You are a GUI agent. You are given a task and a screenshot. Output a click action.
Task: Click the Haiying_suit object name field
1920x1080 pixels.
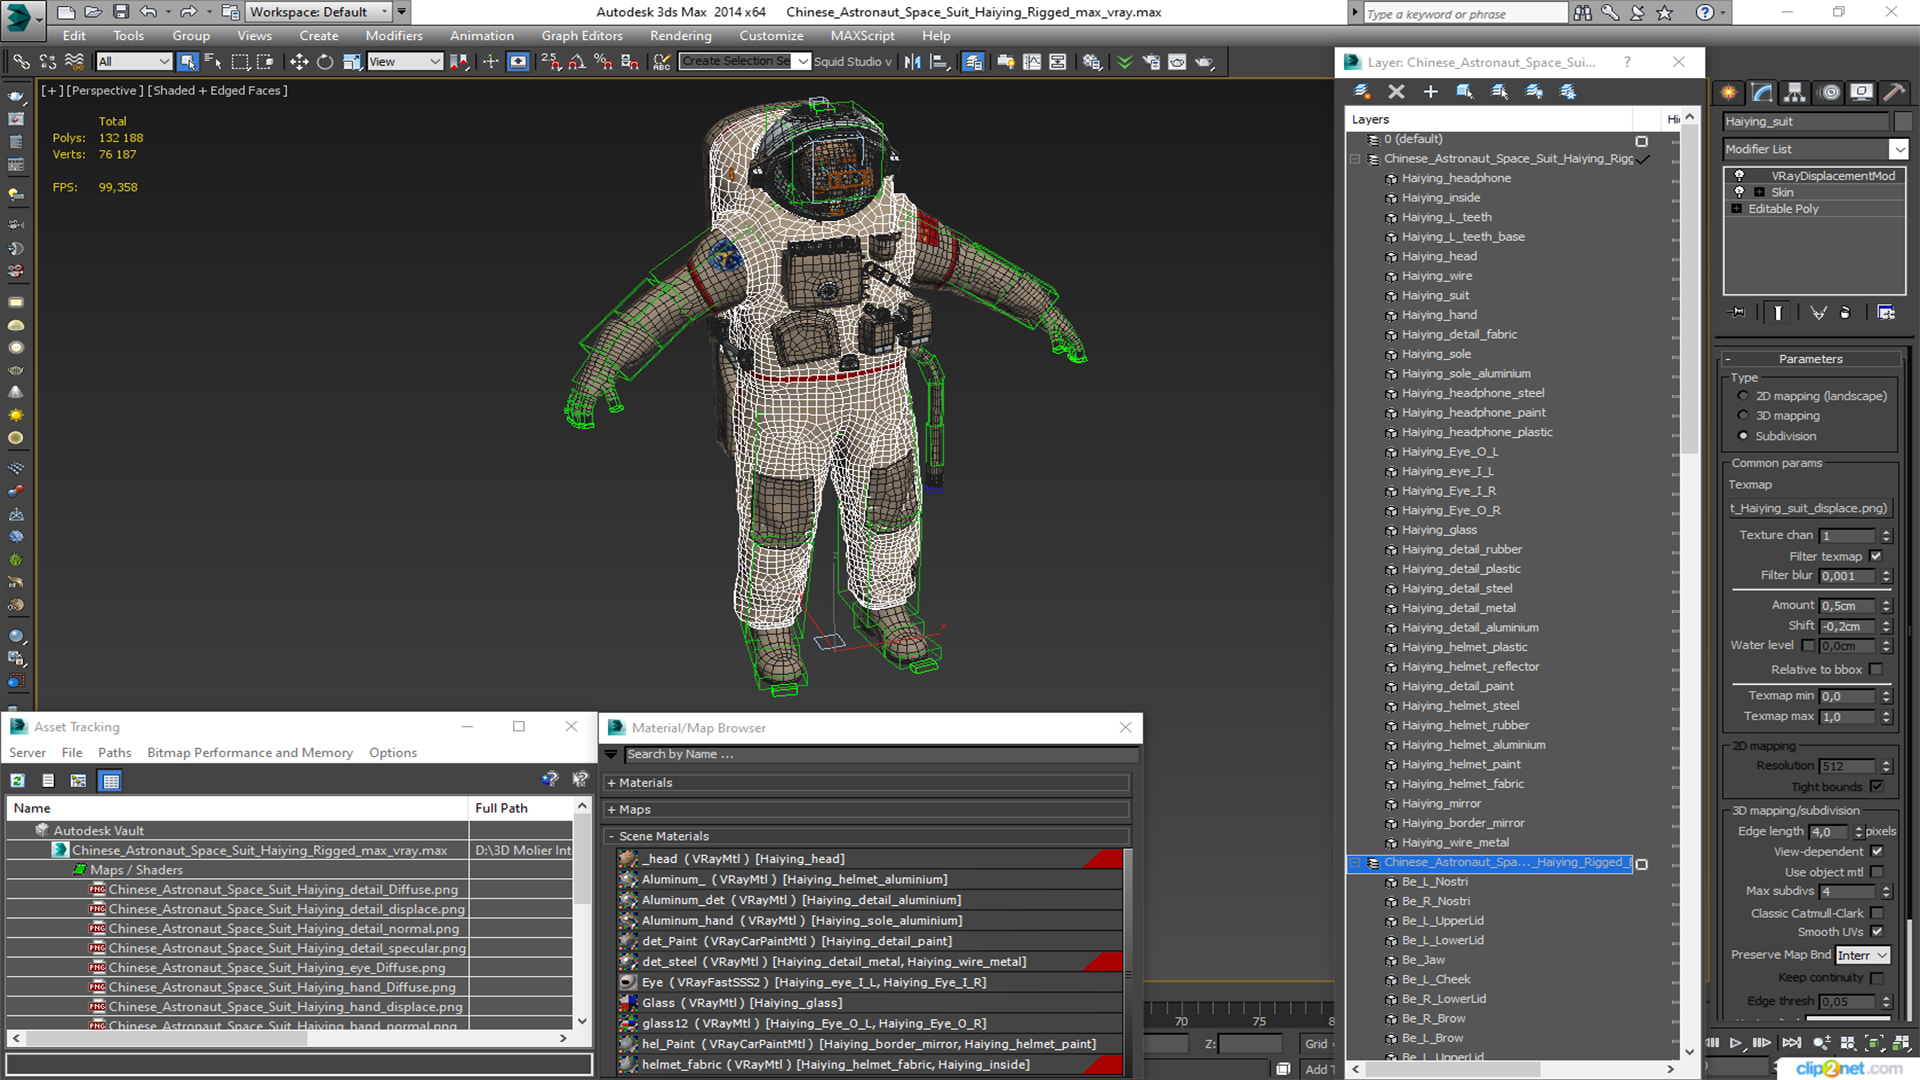coord(1806,122)
